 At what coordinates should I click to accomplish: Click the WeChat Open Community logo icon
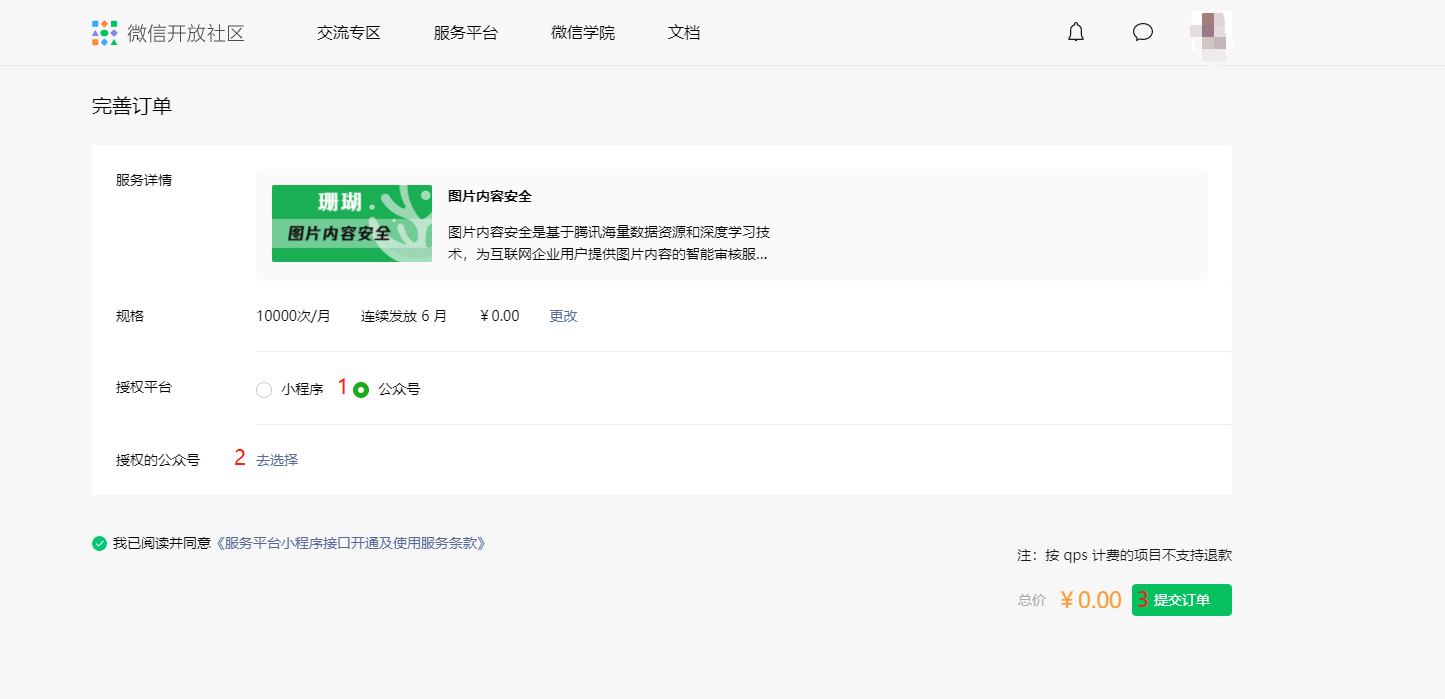point(105,33)
